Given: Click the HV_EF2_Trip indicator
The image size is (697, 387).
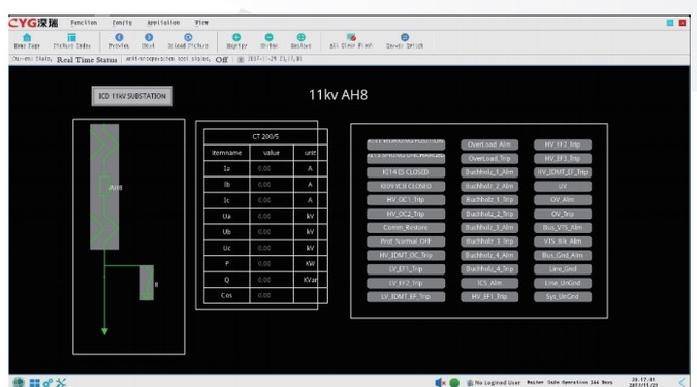Looking at the screenshot, I should tap(563, 144).
